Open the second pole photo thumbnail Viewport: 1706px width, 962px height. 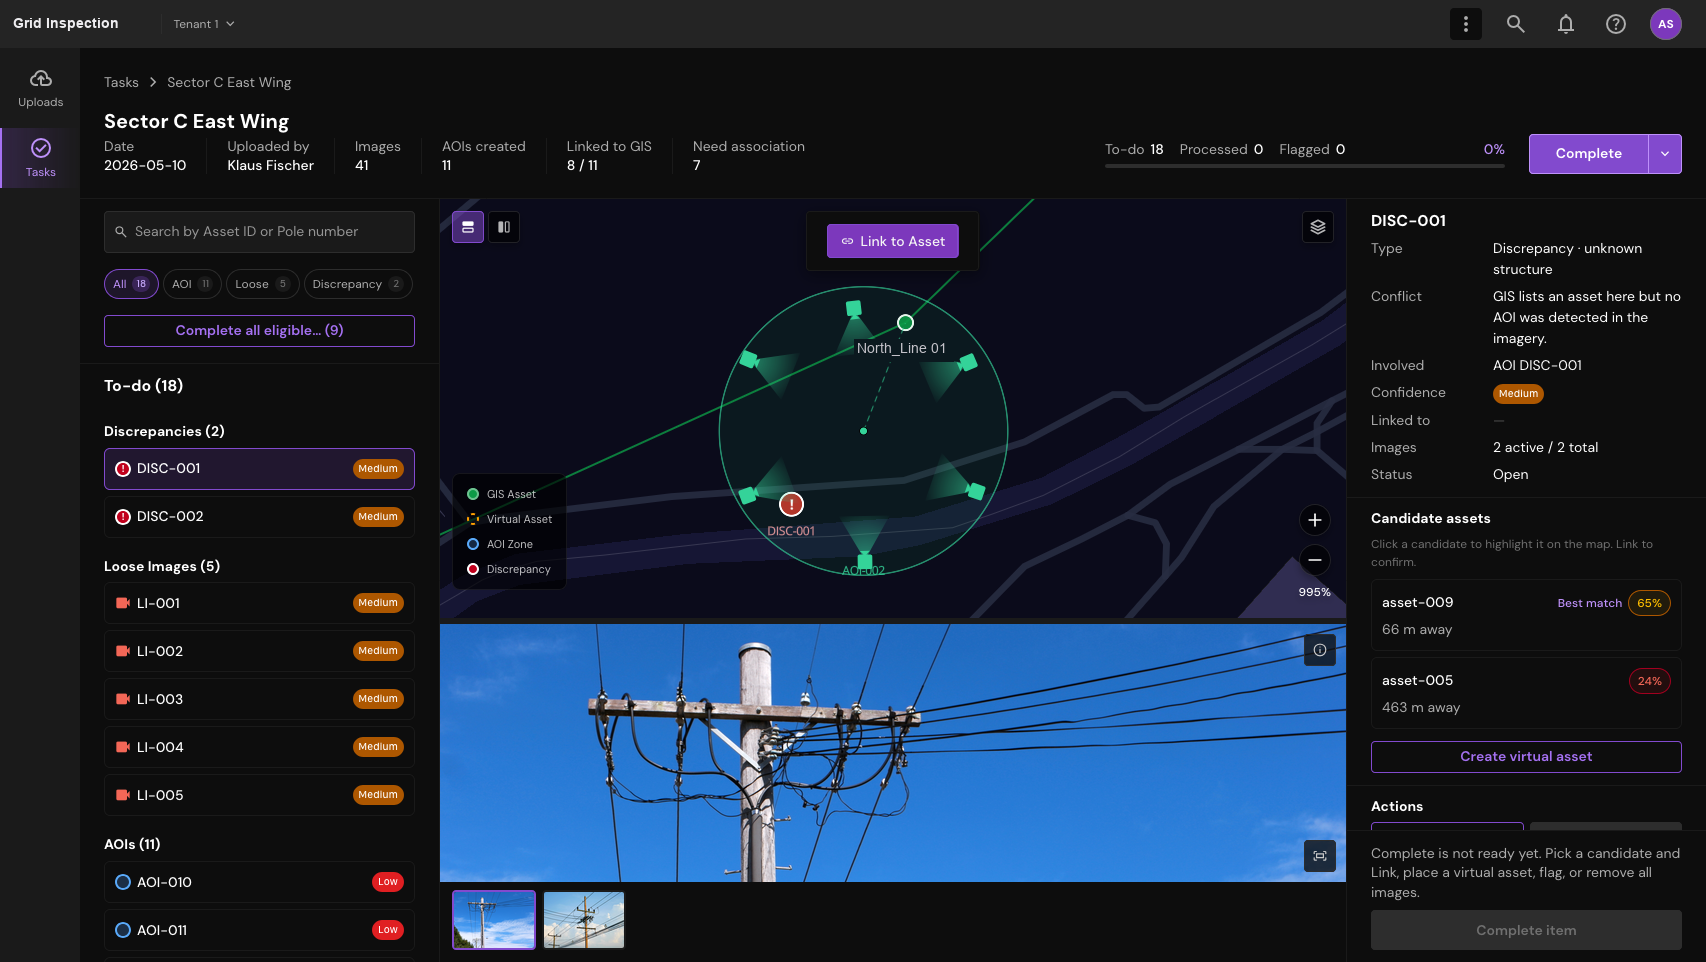(584, 920)
